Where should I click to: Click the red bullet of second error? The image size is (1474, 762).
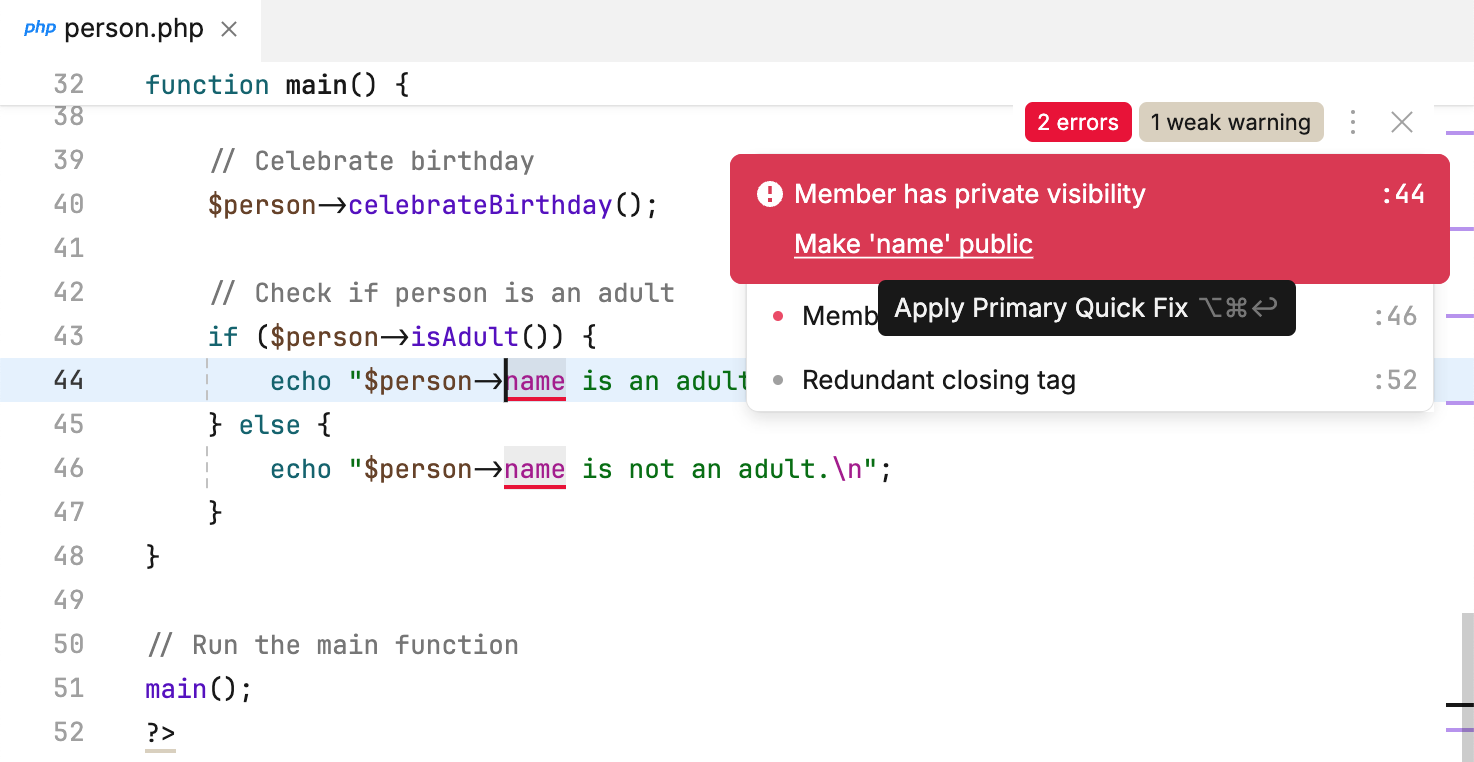778,317
